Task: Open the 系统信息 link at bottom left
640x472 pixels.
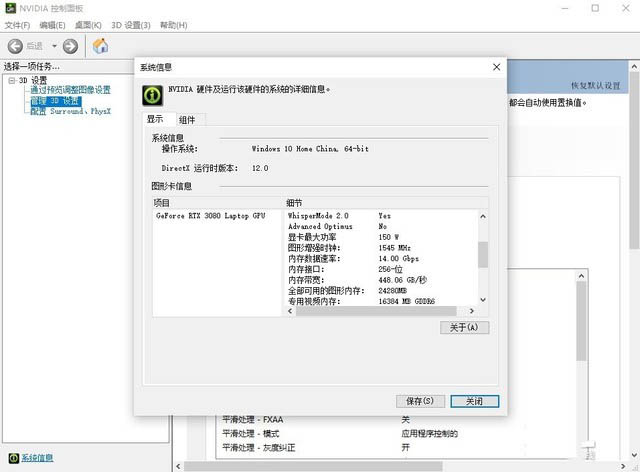Action: coord(37,458)
